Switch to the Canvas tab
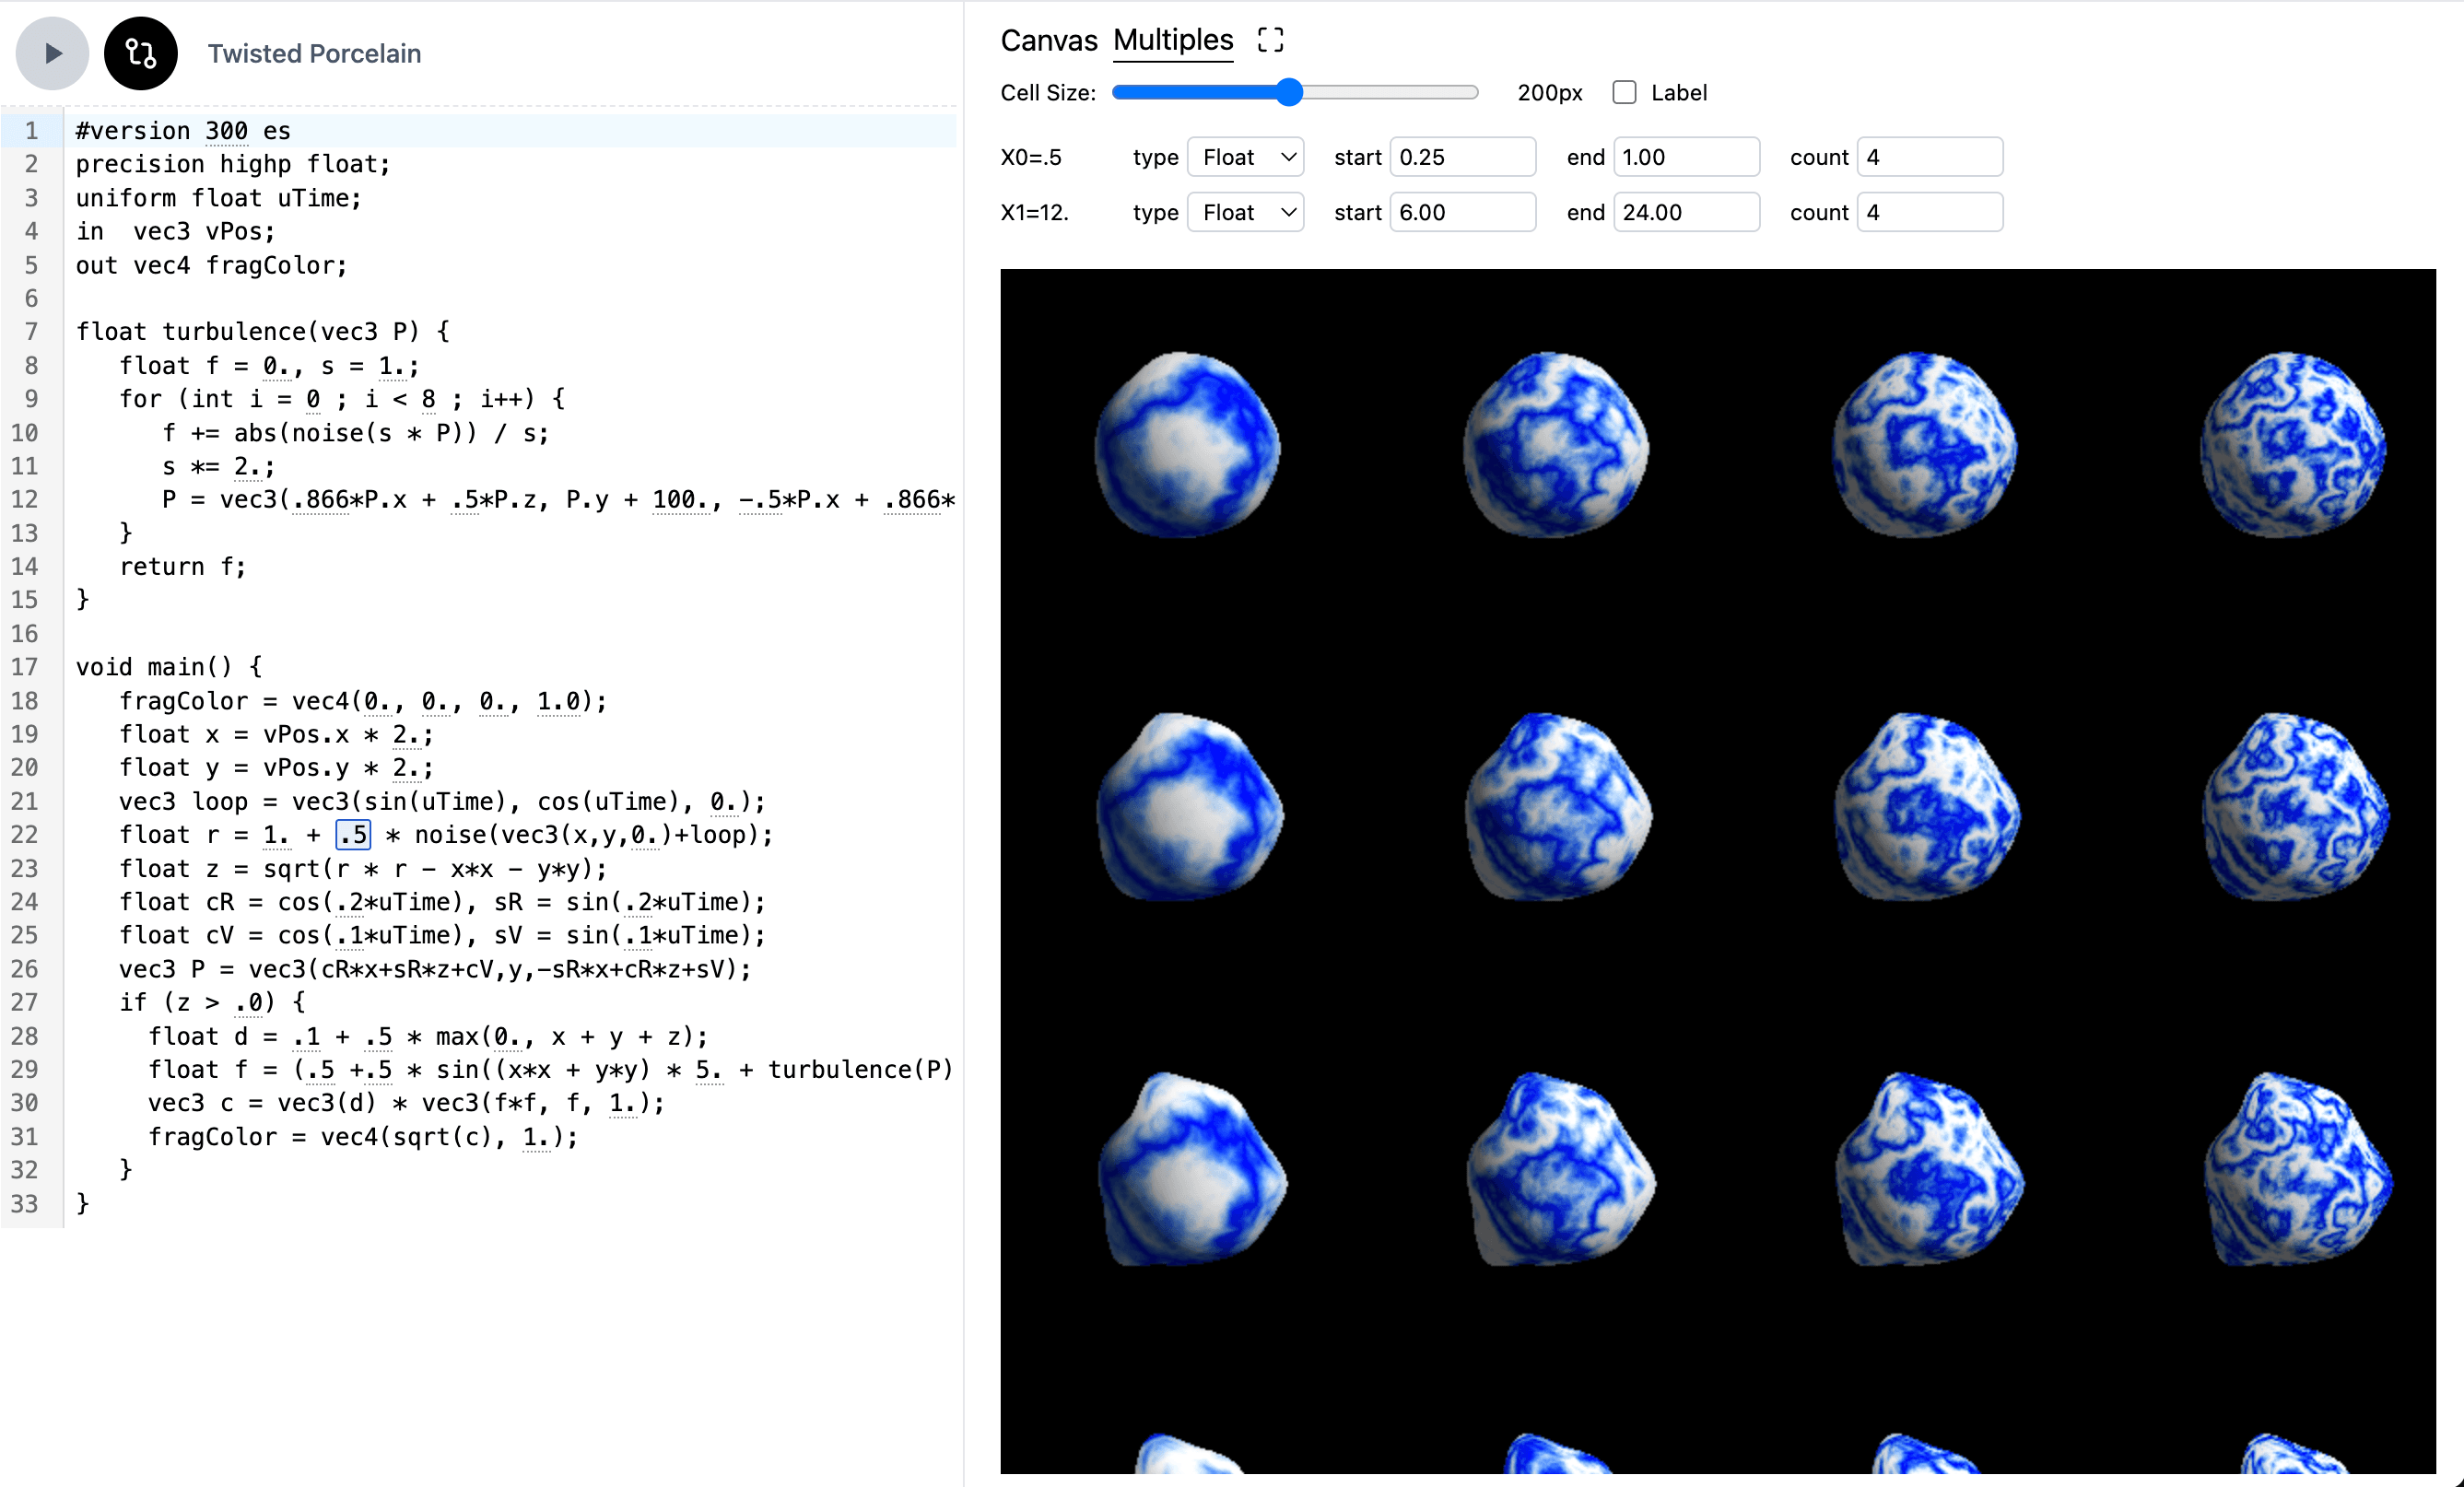The width and height of the screenshot is (2464, 1487). [1047, 40]
